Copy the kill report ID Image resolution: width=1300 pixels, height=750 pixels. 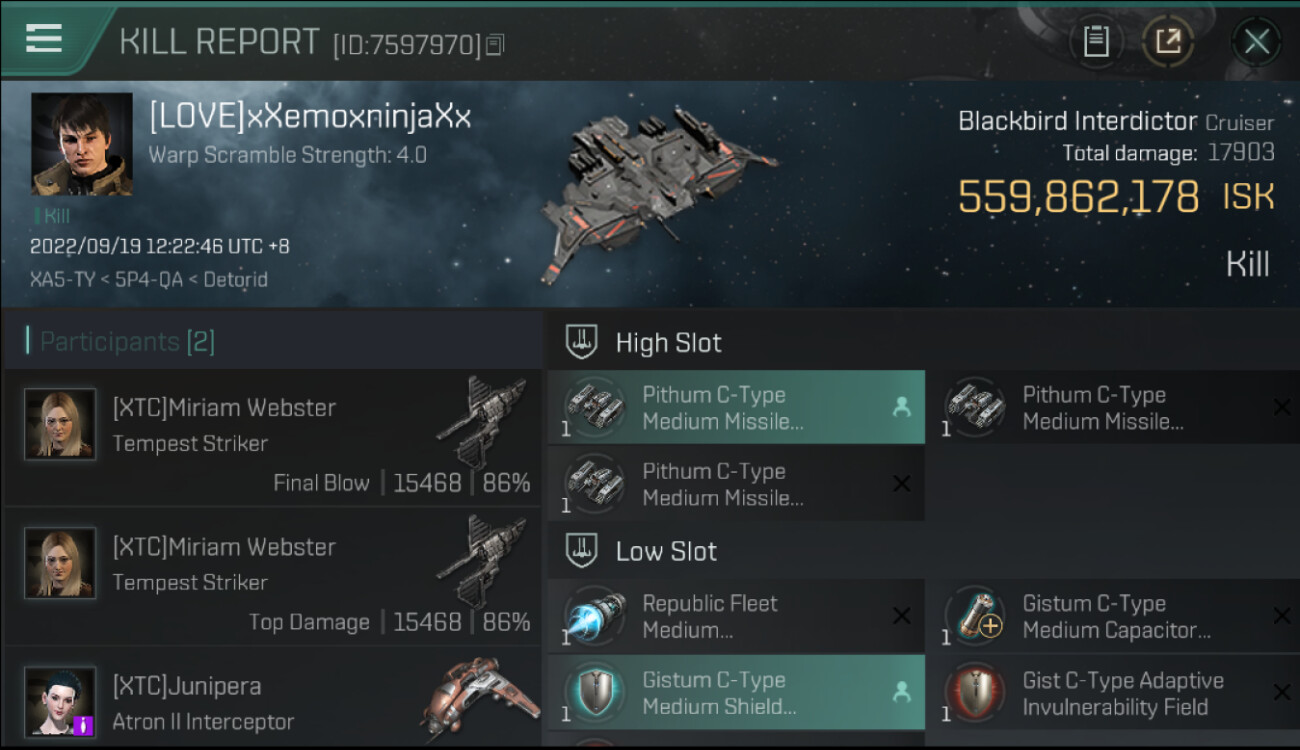496,44
